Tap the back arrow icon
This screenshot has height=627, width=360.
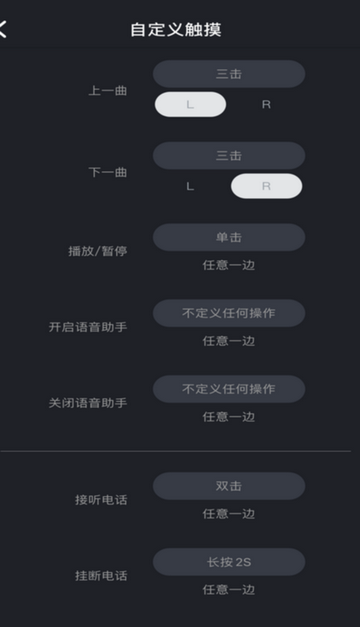[x=3, y=29]
